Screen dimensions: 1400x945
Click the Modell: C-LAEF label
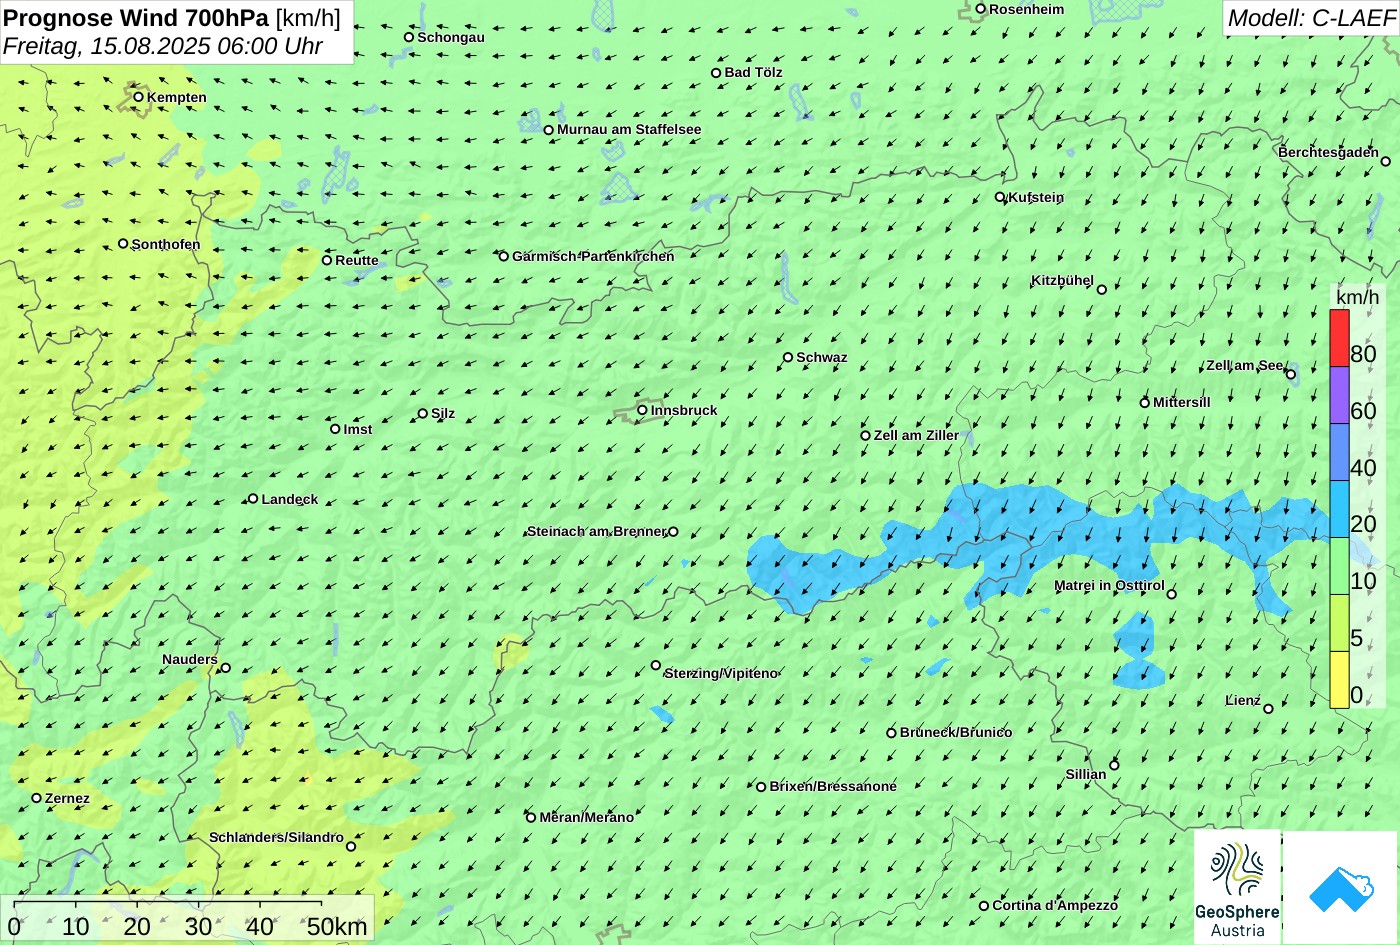tap(1311, 18)
